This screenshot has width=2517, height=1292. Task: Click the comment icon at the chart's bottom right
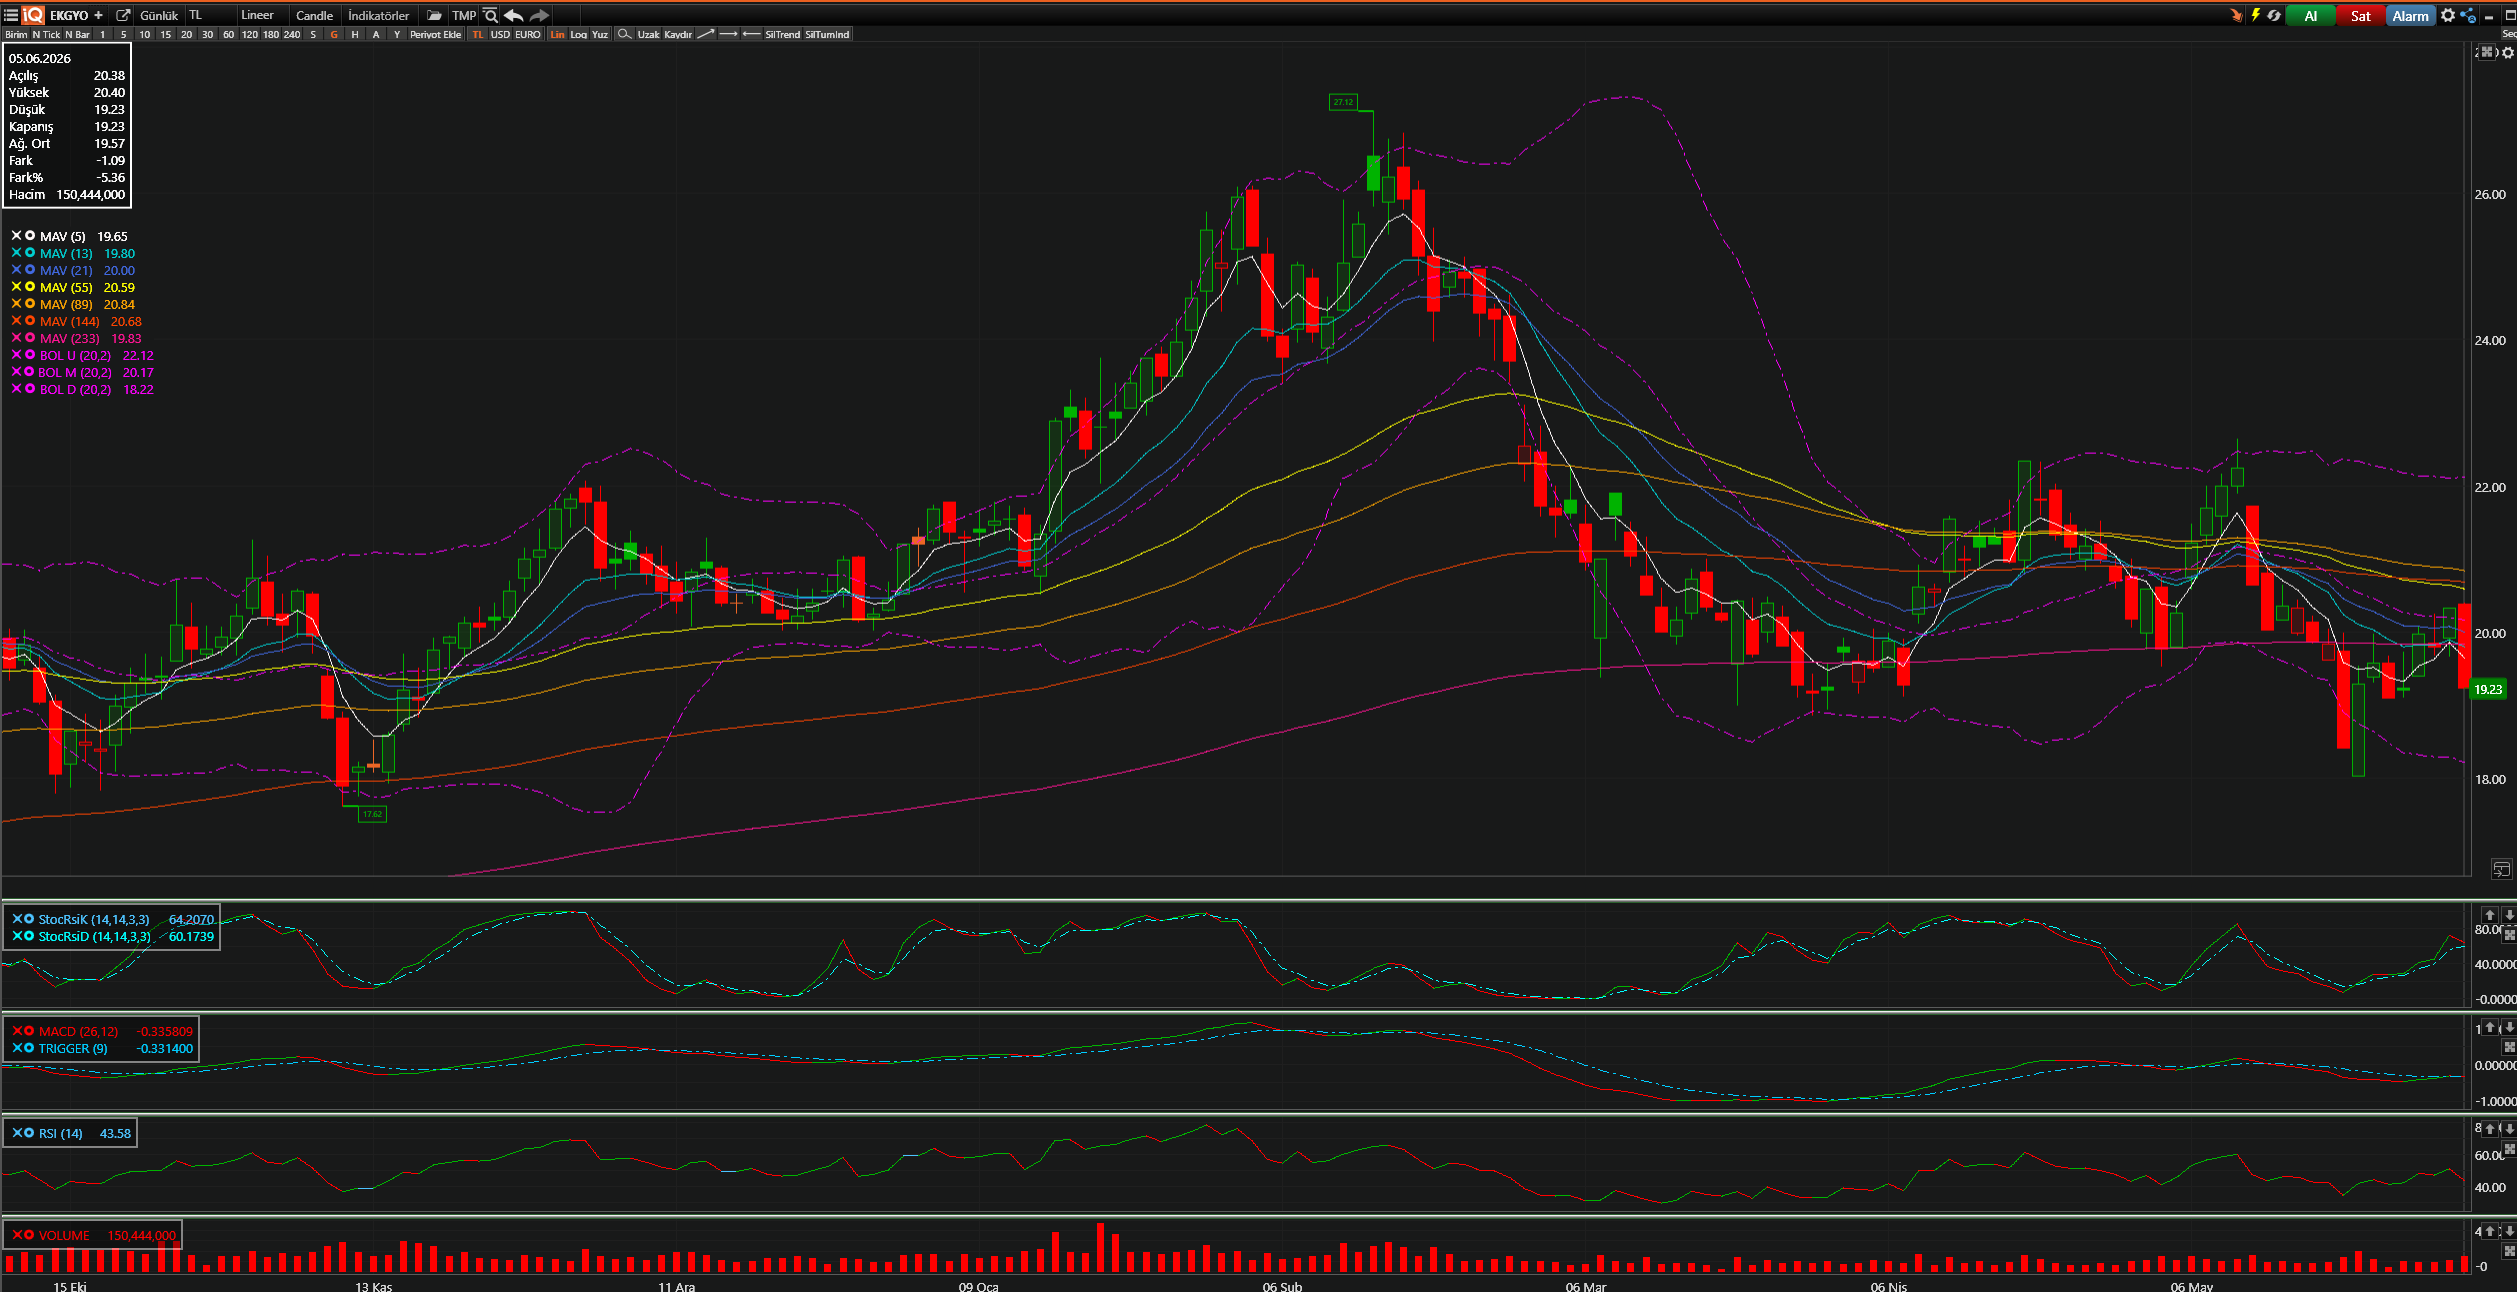point(2501,869)
